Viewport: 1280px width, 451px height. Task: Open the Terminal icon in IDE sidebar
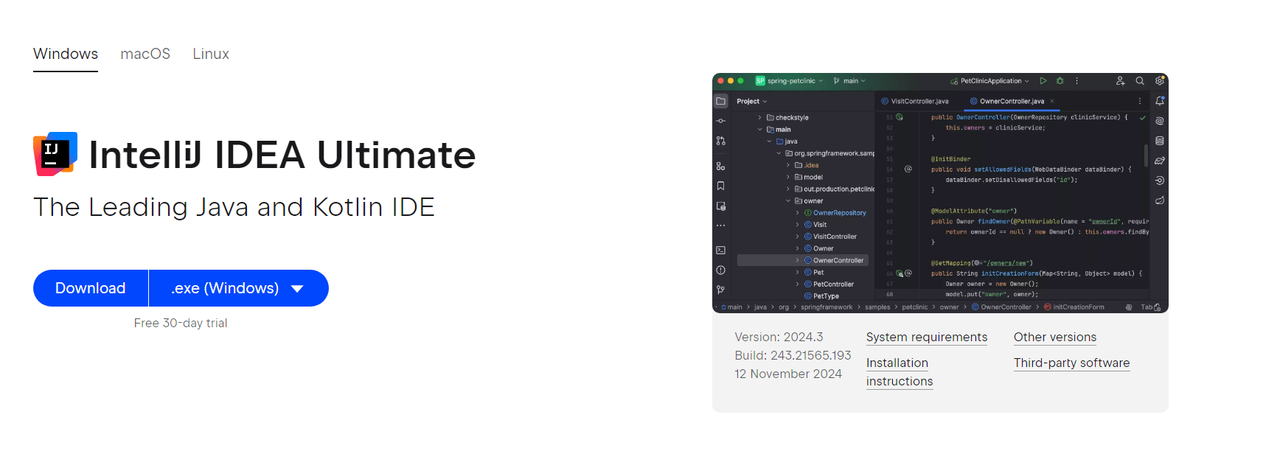click(720, 250)
